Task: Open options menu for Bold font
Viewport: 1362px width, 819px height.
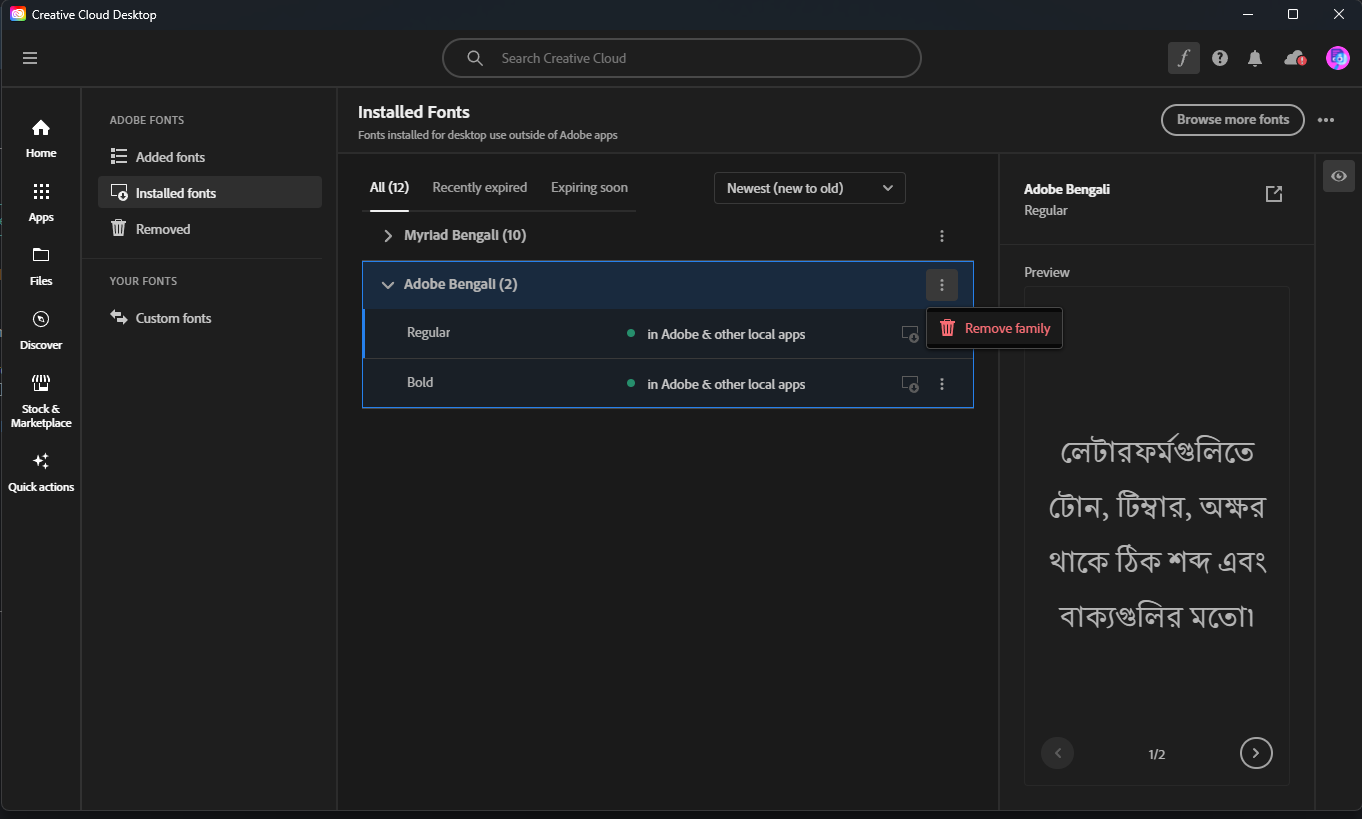Action: 942,384
